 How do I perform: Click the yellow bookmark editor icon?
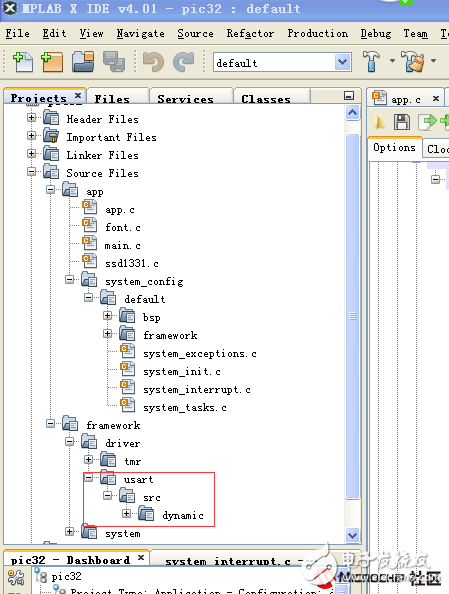[379, 122]
